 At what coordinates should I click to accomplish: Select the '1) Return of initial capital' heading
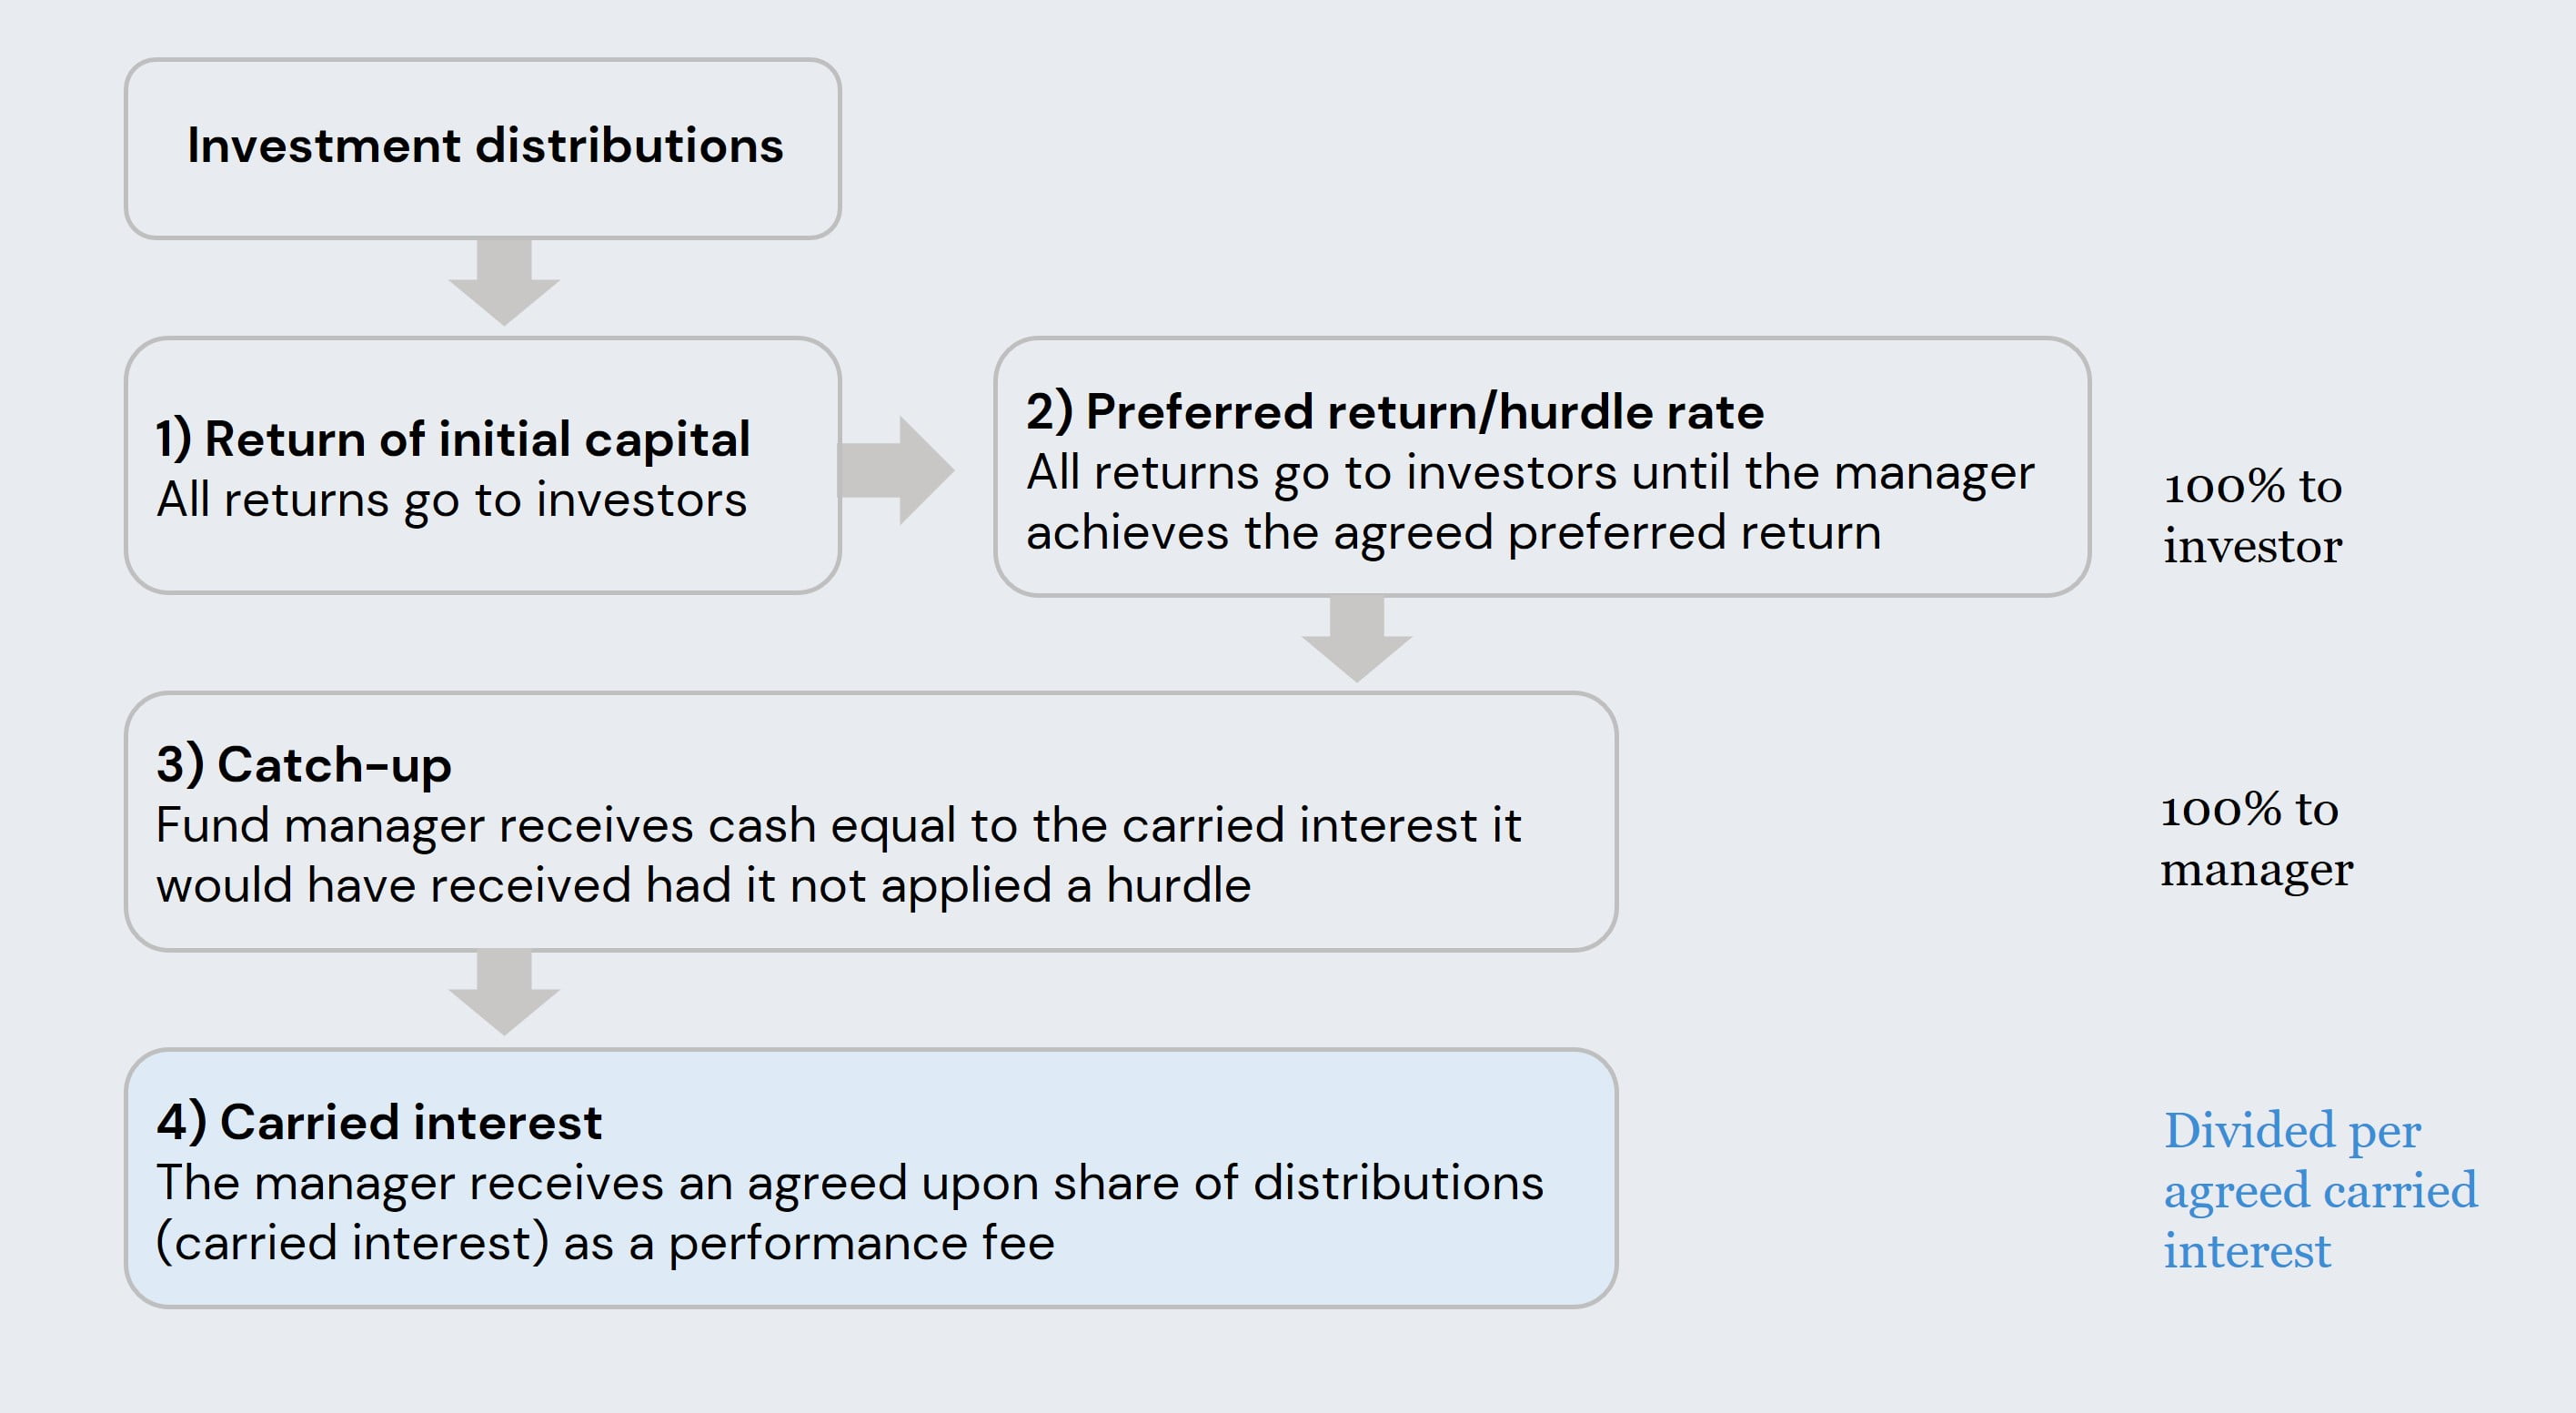(x=453, y=439)
